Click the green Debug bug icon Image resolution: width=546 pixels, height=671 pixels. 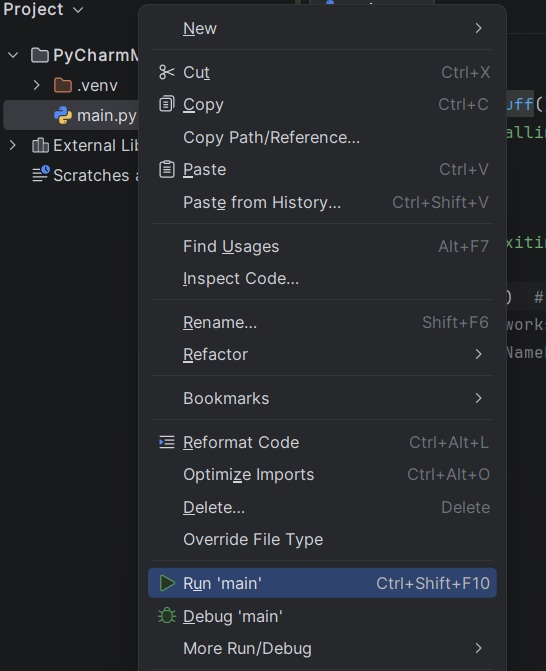(166, 616)
